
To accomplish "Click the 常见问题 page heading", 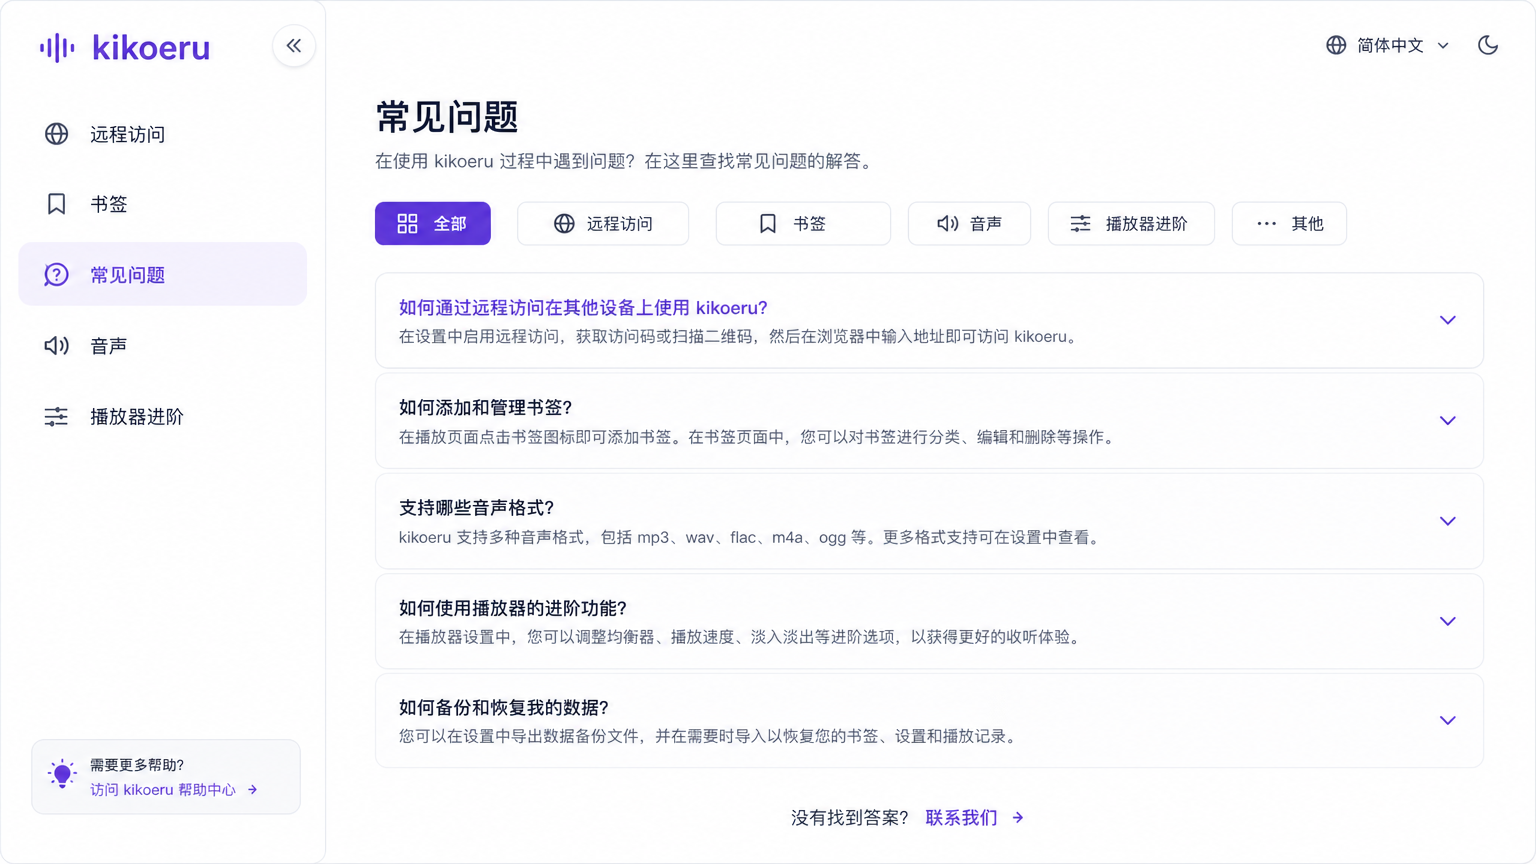I will pos(447,117).
